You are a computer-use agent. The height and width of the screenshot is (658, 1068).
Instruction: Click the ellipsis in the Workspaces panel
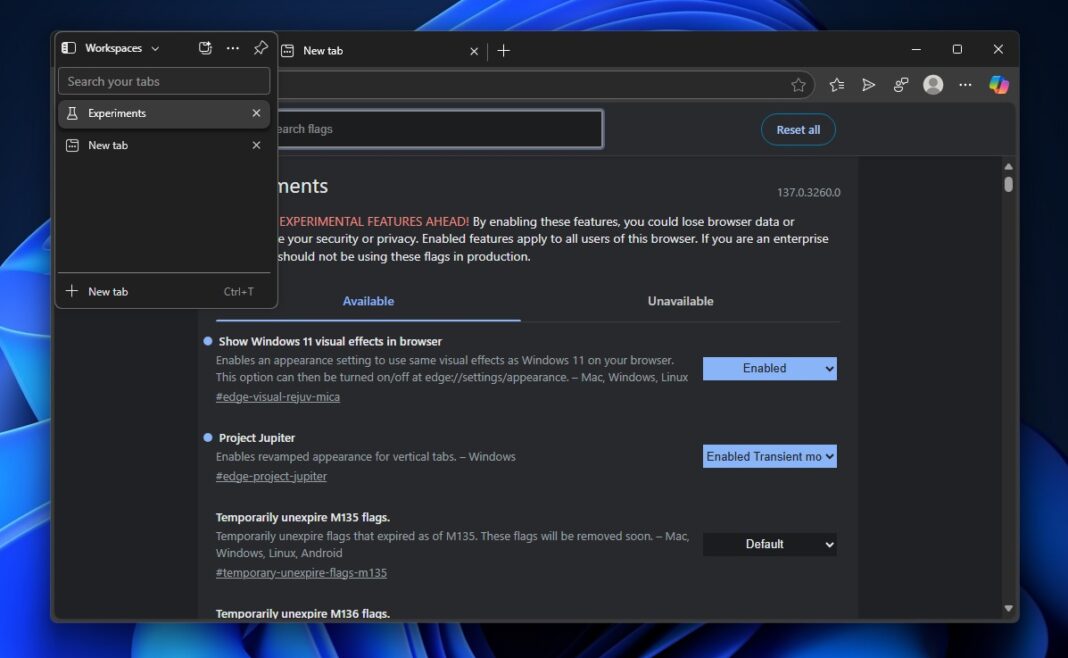(x=233, y=47)
